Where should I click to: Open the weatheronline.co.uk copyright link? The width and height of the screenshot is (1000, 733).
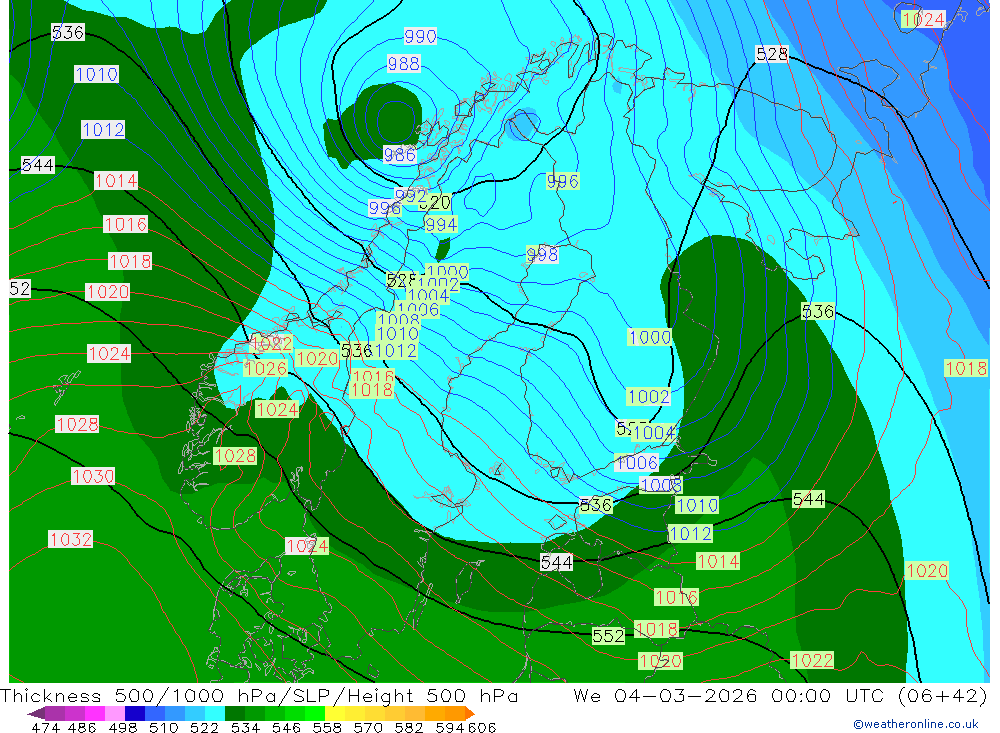click(916, 724)
